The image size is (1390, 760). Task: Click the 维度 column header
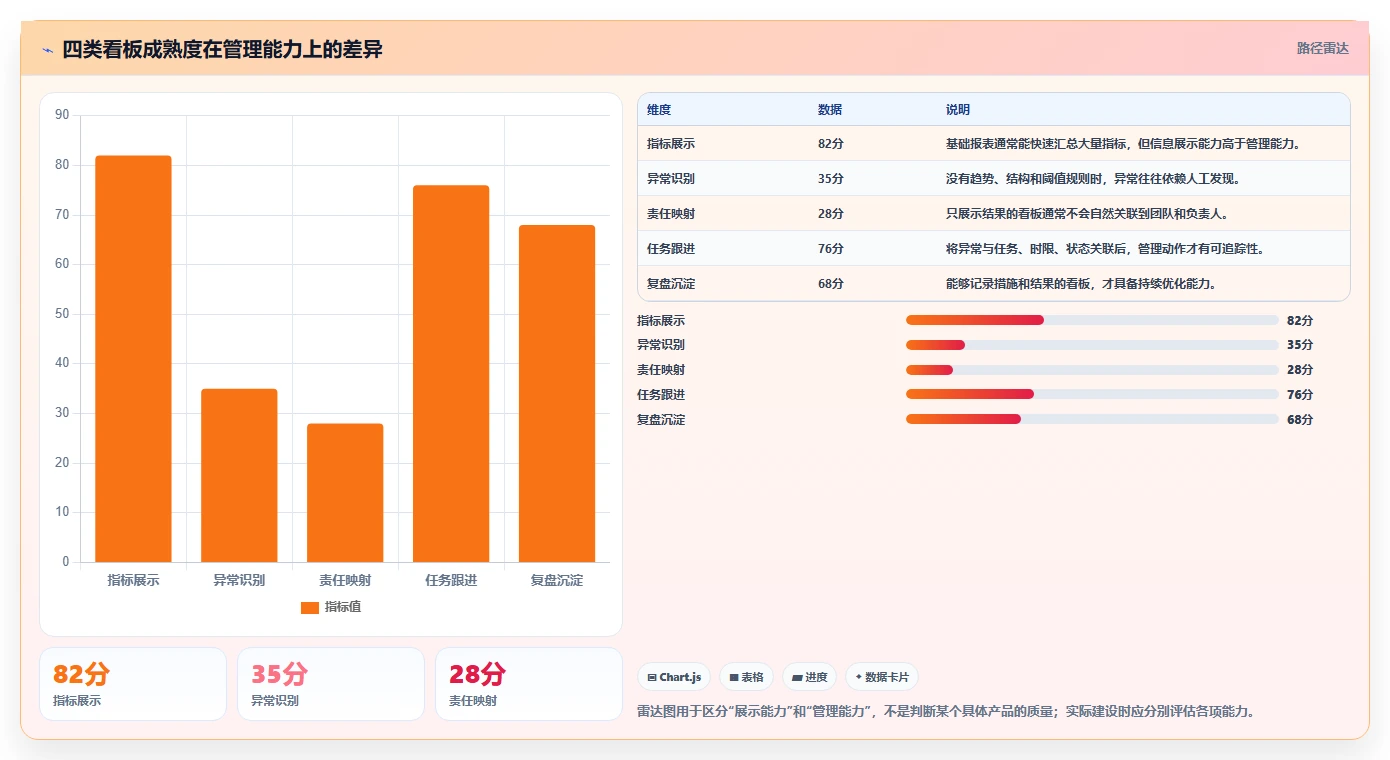(659, 110)
